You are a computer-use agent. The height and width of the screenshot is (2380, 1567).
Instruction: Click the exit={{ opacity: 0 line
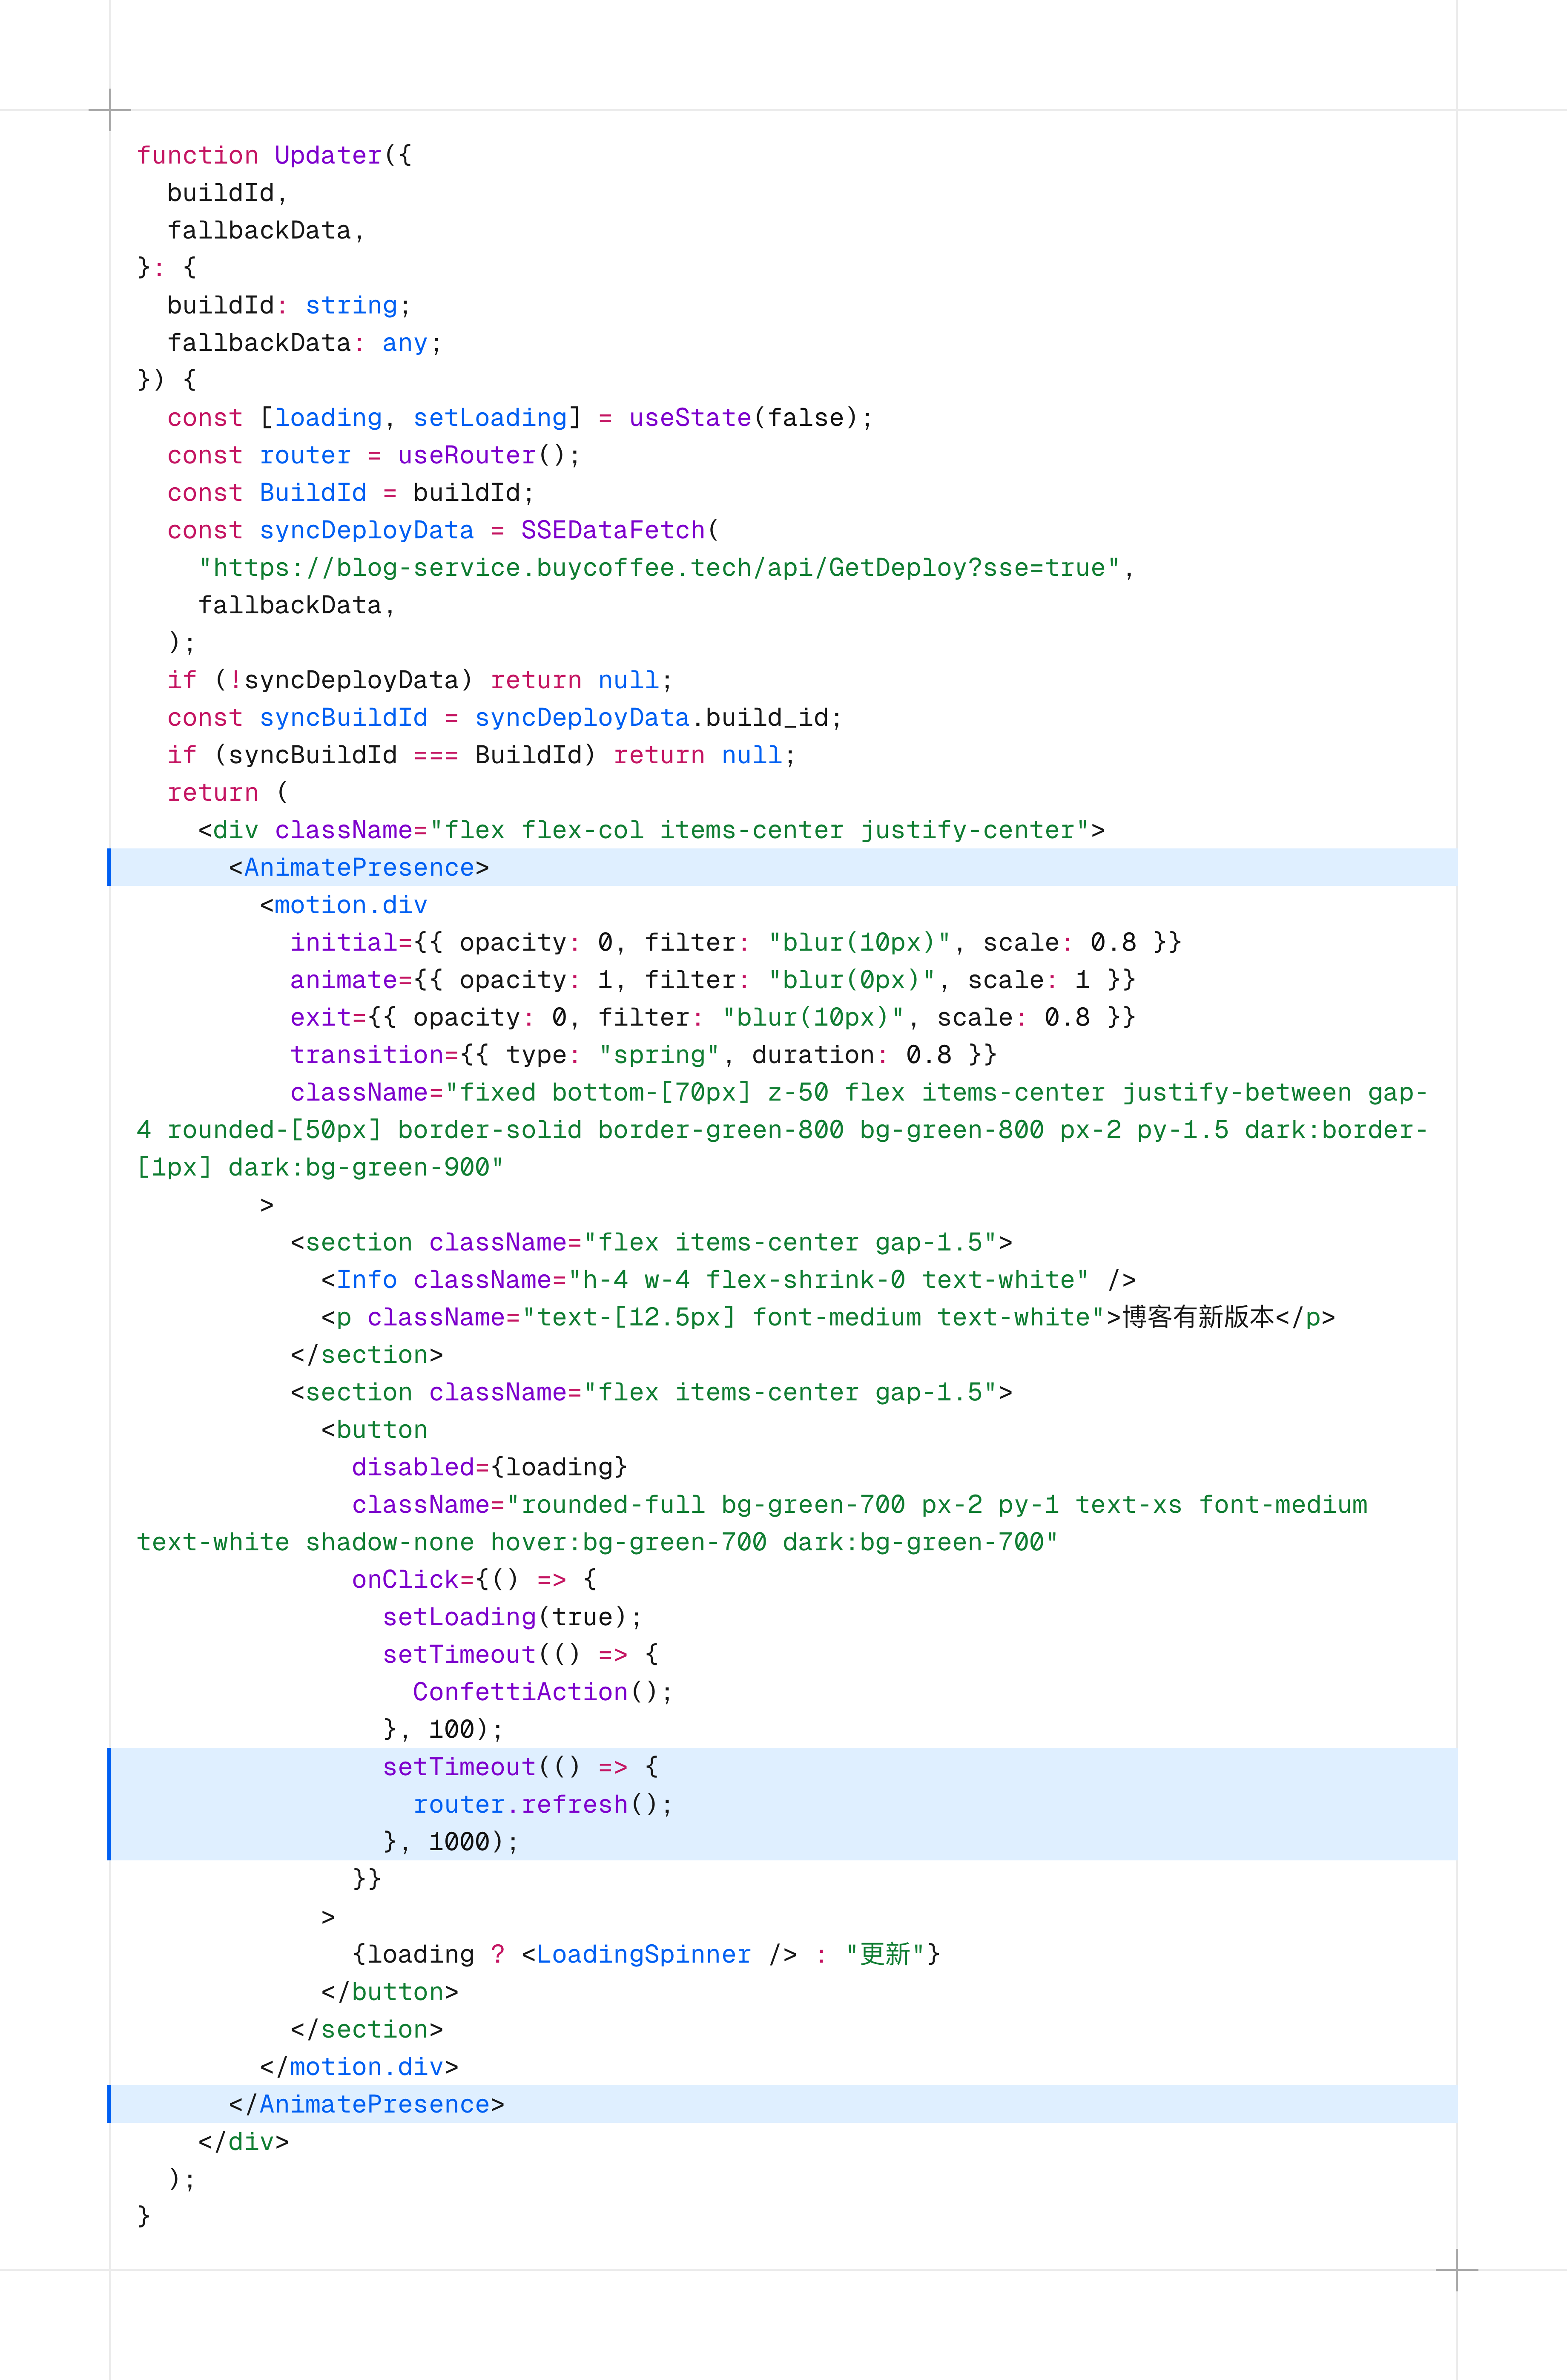tap(713, 1017)
